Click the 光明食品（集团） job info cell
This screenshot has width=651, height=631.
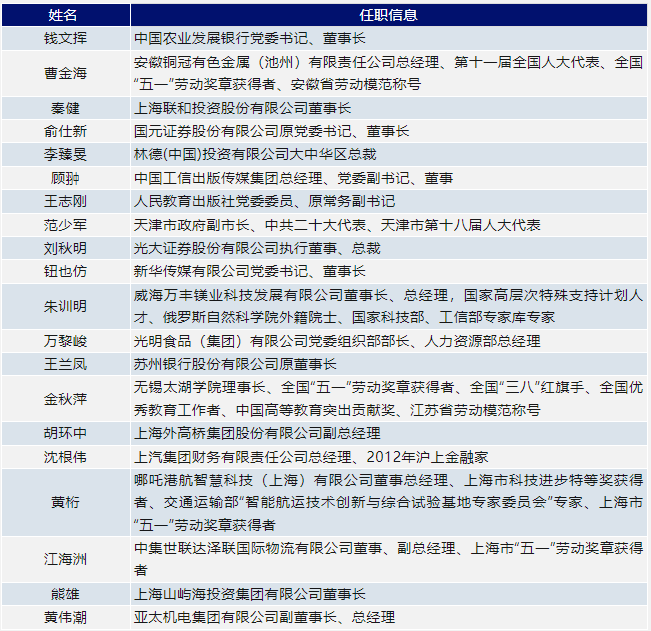pyautogui.click(x=389, y=341)
